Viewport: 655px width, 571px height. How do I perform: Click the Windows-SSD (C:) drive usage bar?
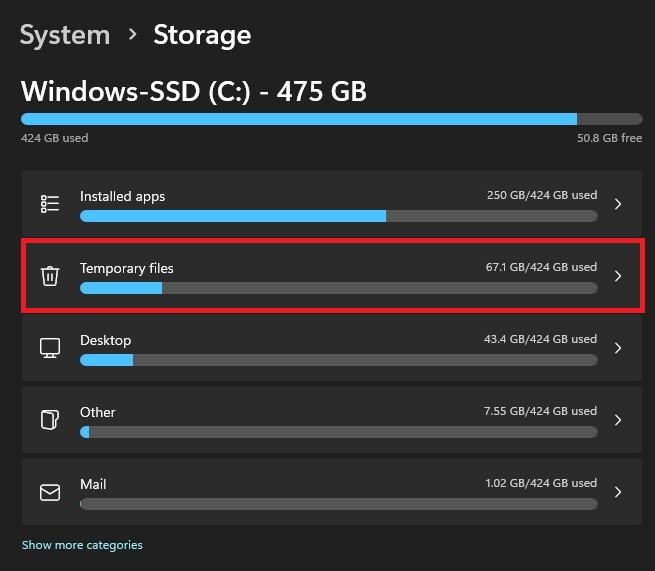332,119
